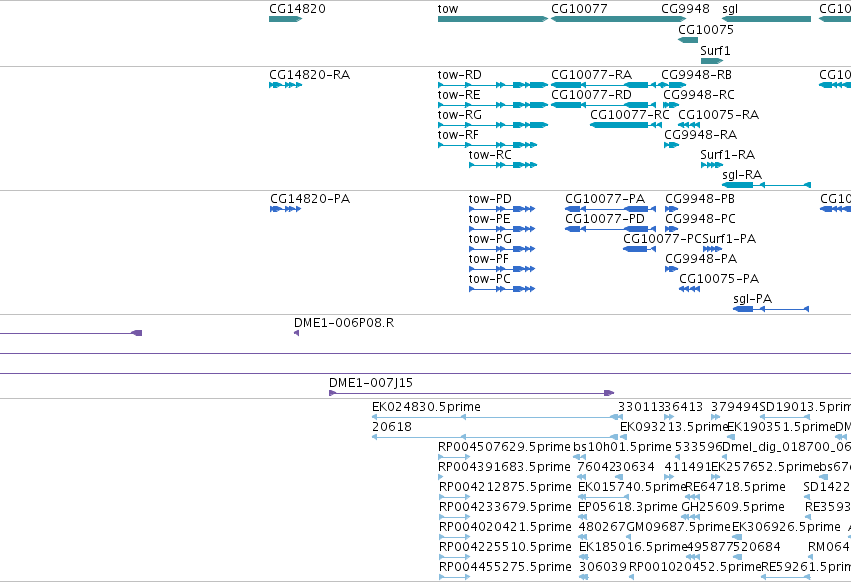Select the EK306926.5prime EST feature
This screenshot has height=582, width=851.
click(737, 537)
